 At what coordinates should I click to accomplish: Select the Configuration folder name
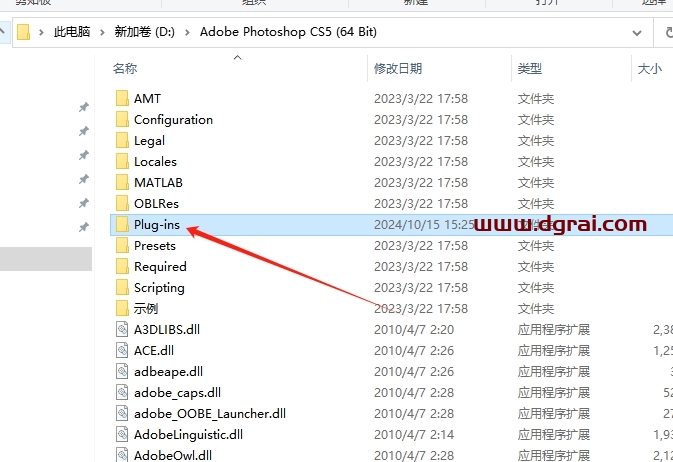pyautogui.click(x=173, y=119)
